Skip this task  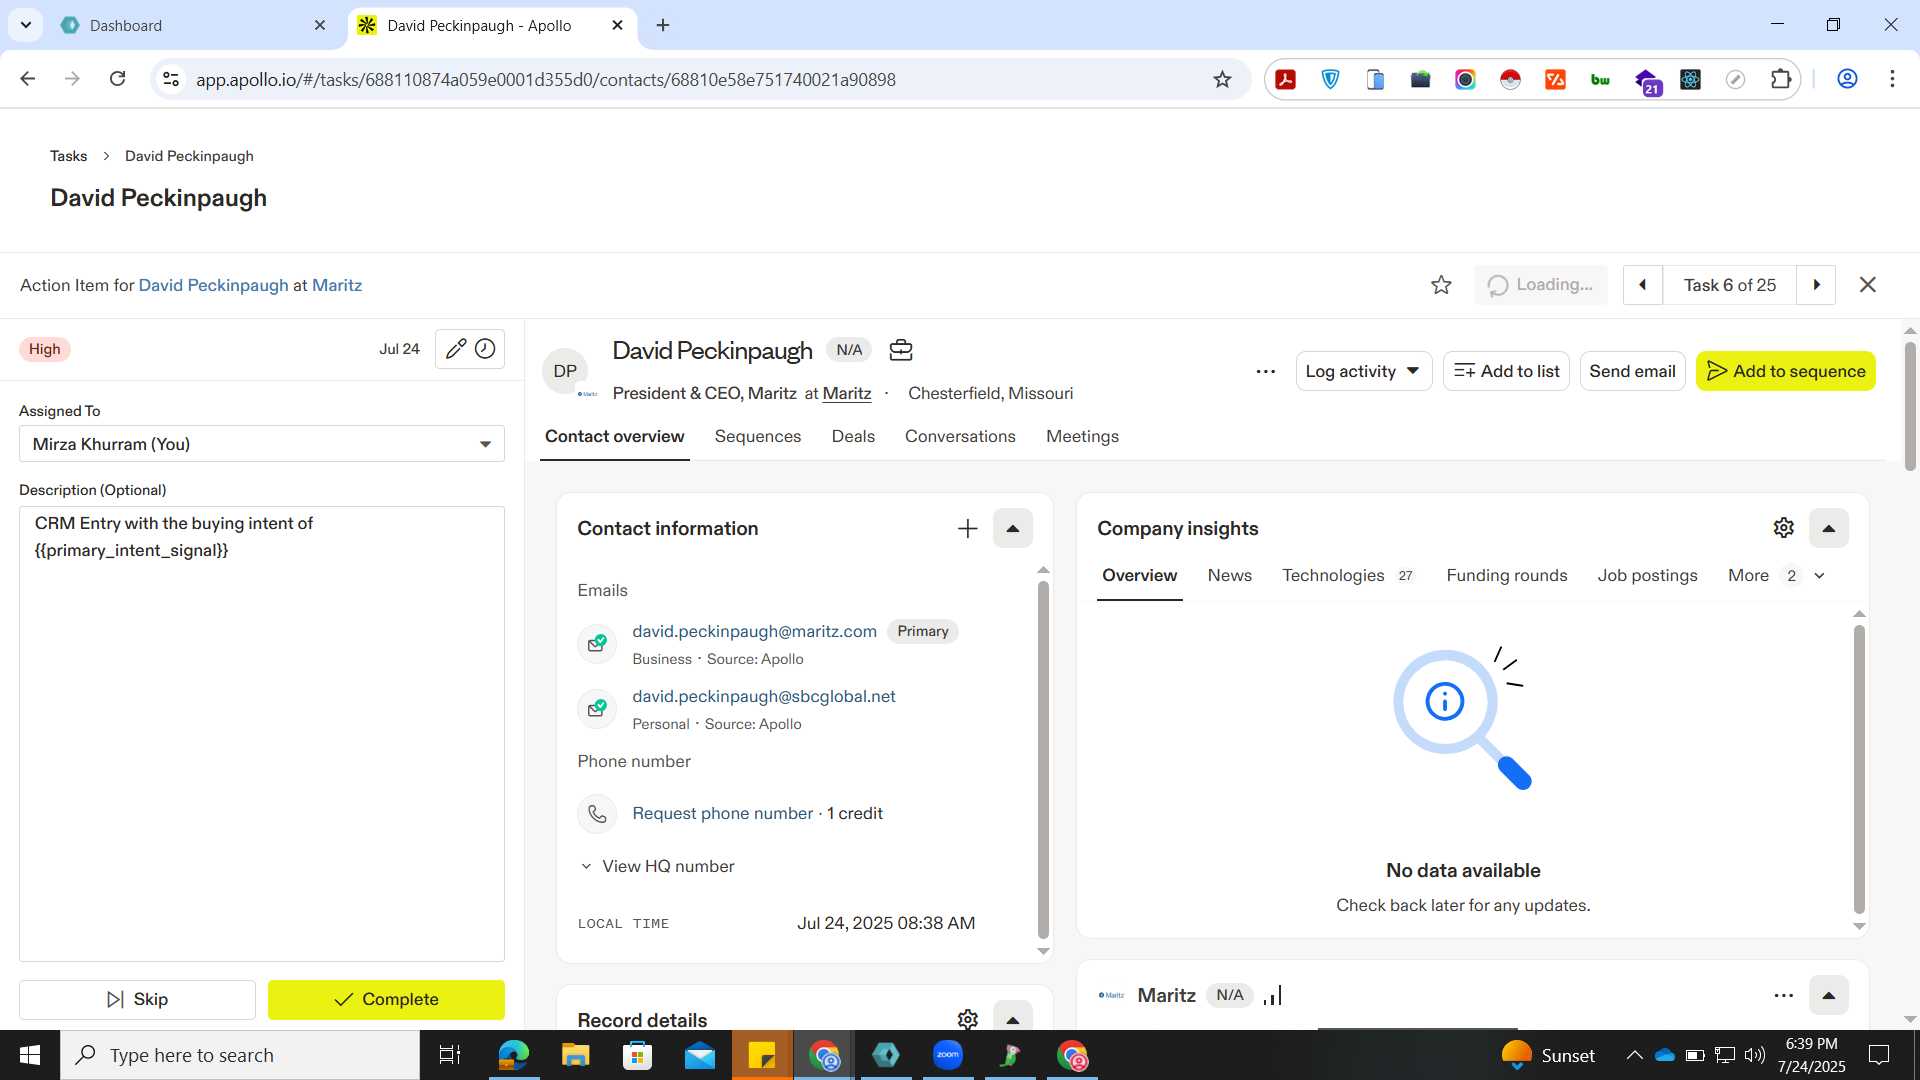click(137, 999)
